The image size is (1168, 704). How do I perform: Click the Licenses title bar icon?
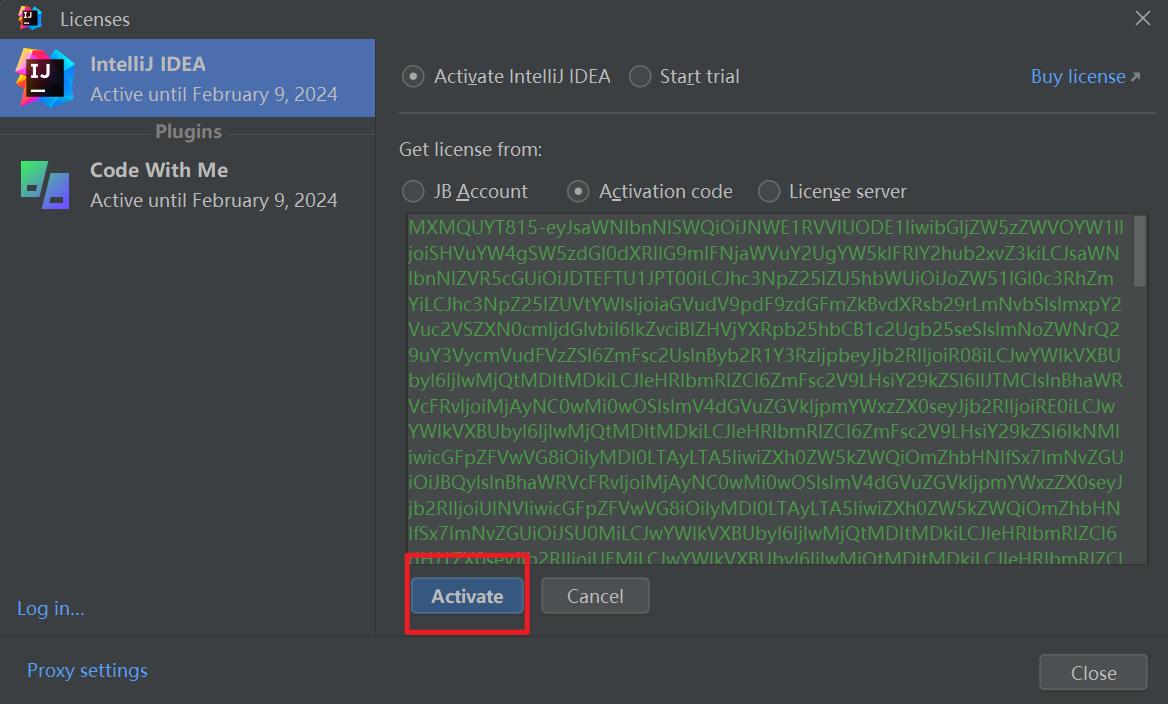pyautogui.click(x=29, y=18)
